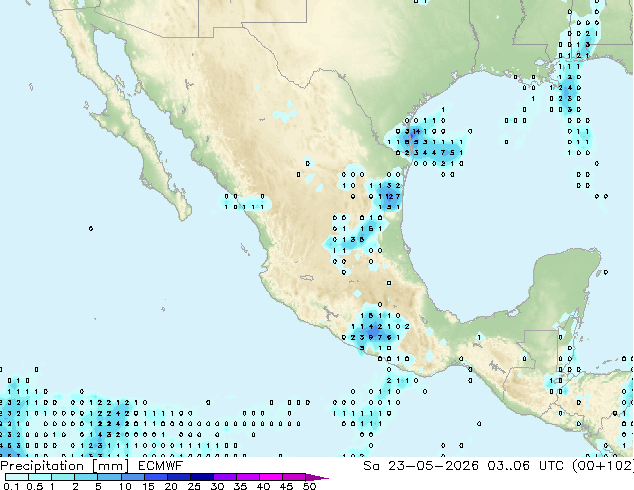
Task: Click the 5–10 mm legend color swatch
Action: [109, 477]
